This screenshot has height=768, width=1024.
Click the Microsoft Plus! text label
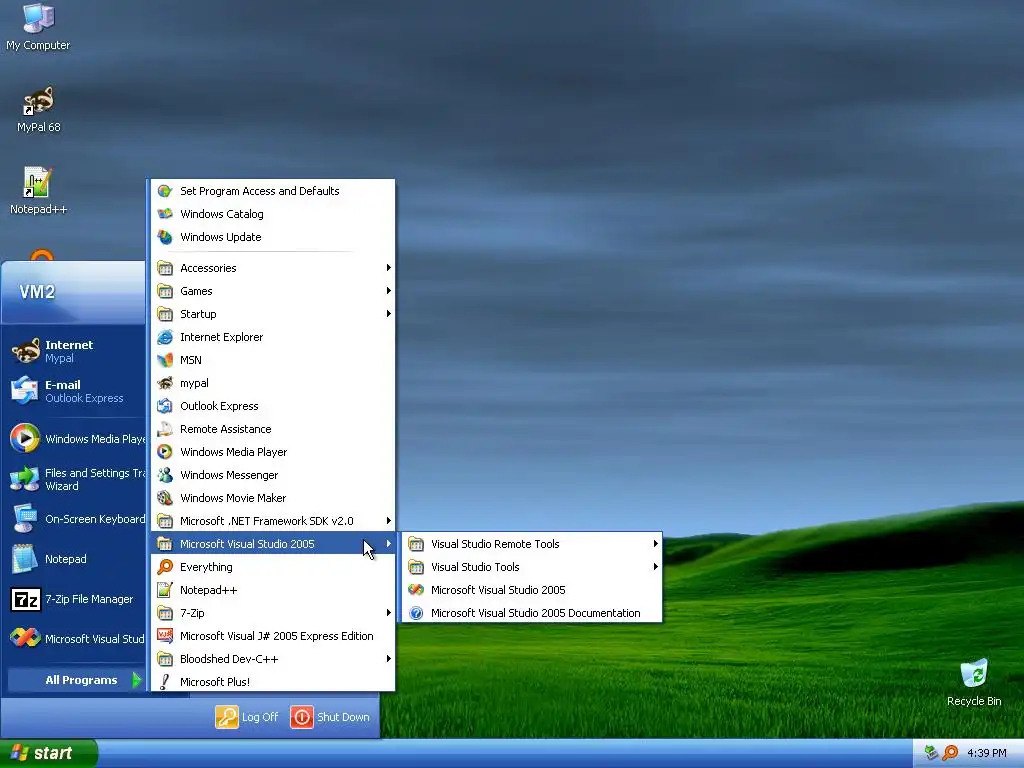coord(215,682)
